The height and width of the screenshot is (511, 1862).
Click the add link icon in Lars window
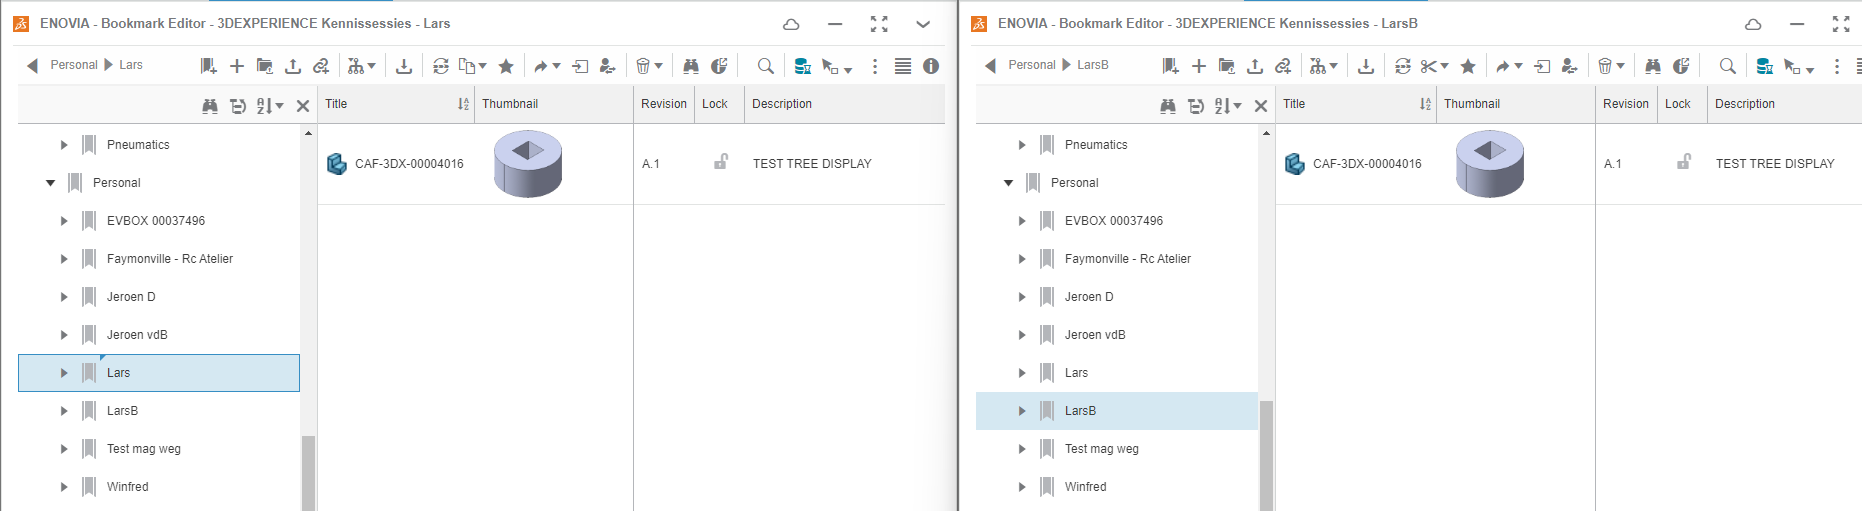point(321,66)
